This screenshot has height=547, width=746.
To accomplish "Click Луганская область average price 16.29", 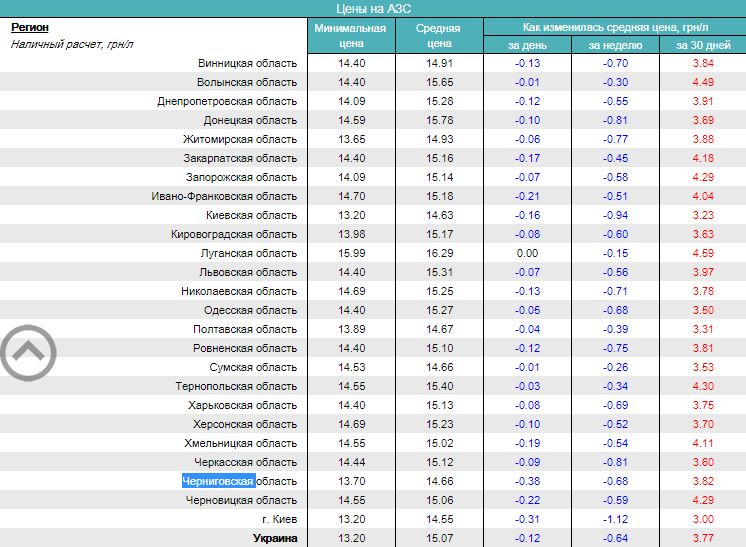I will (x=439, y=254).
